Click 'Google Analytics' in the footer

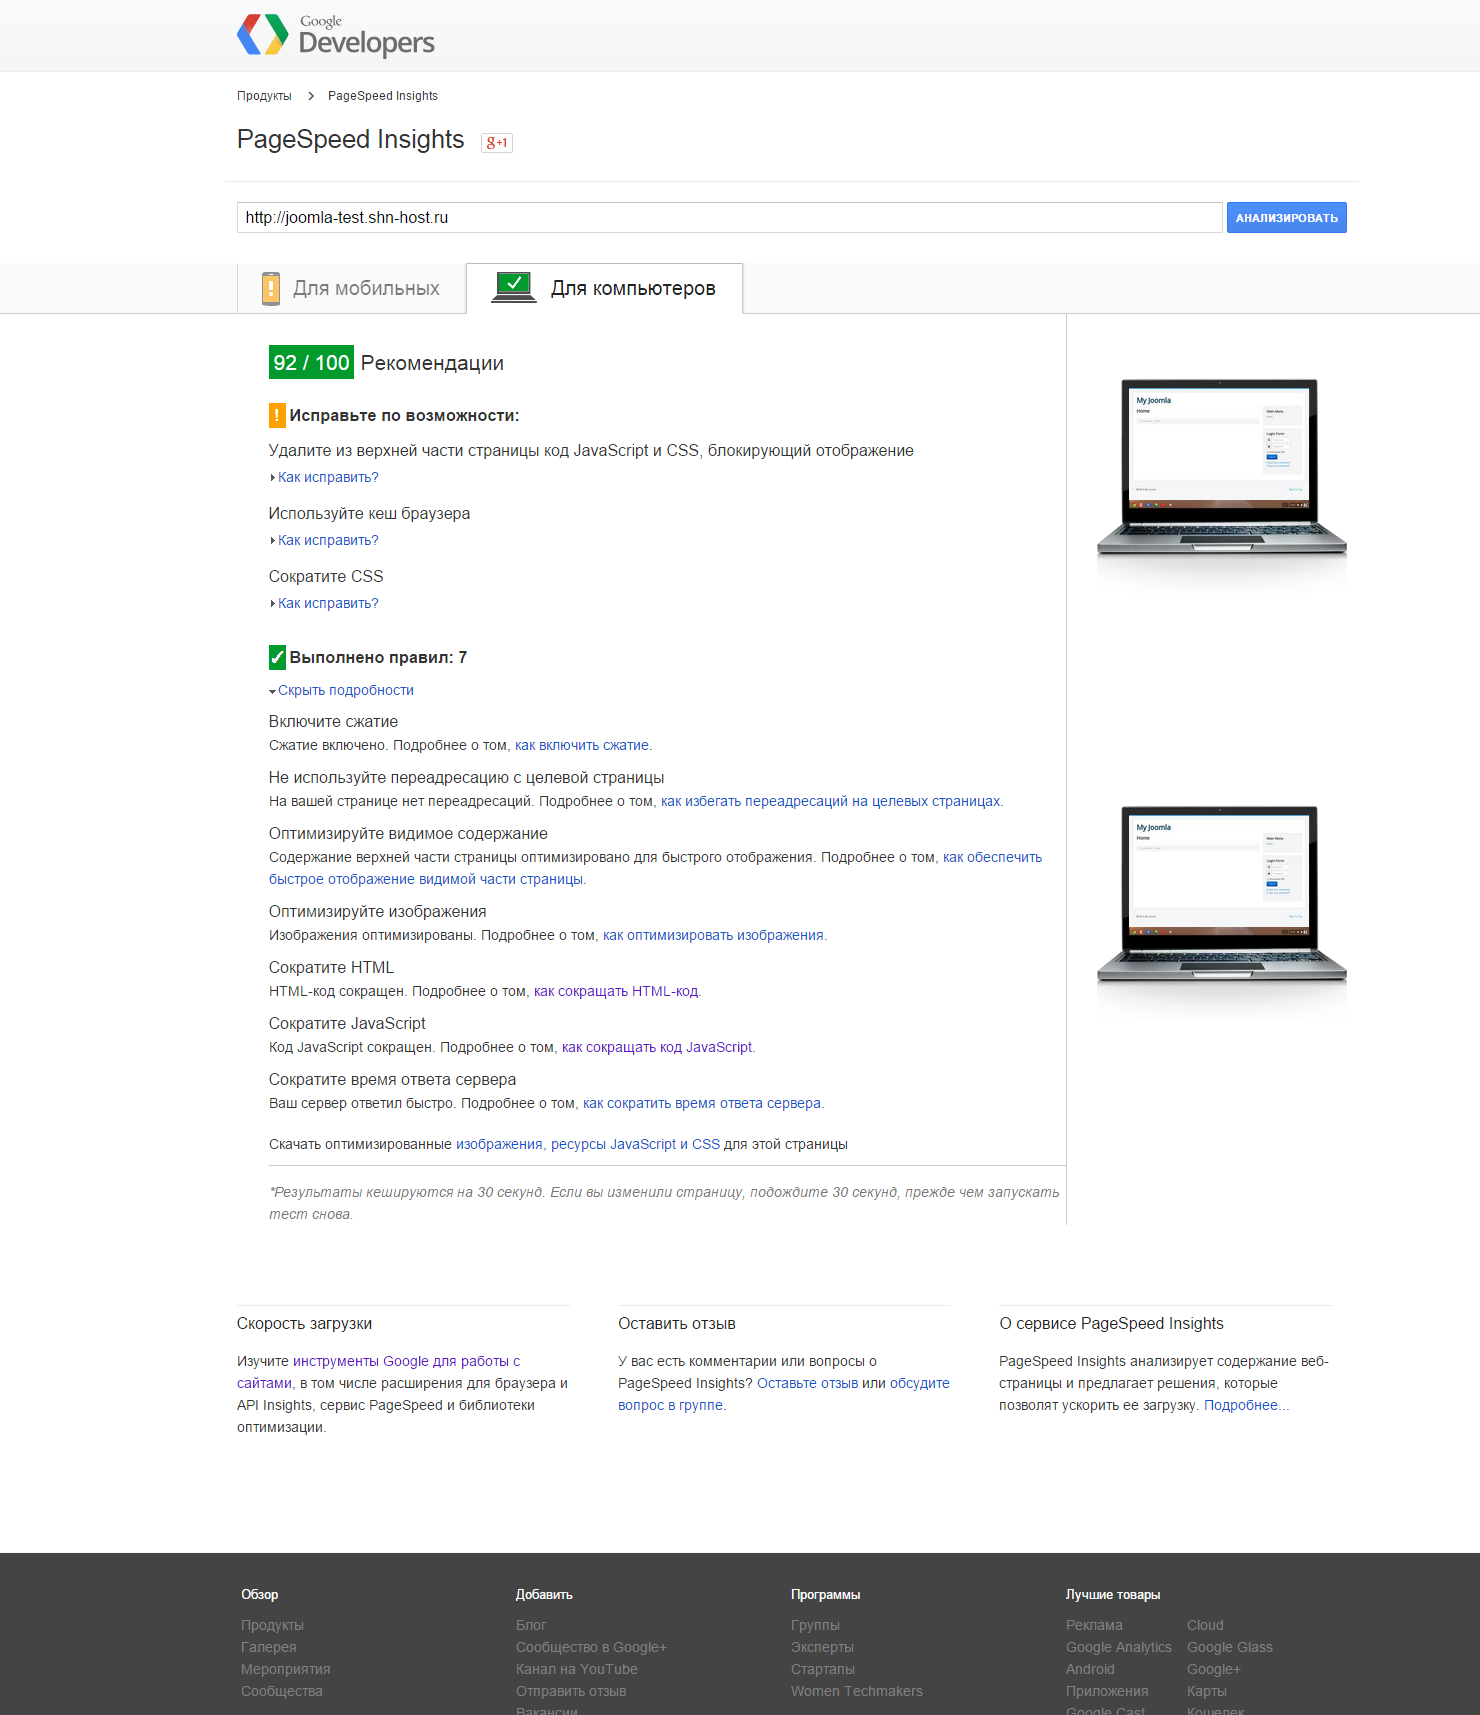click(1118, 1647)
